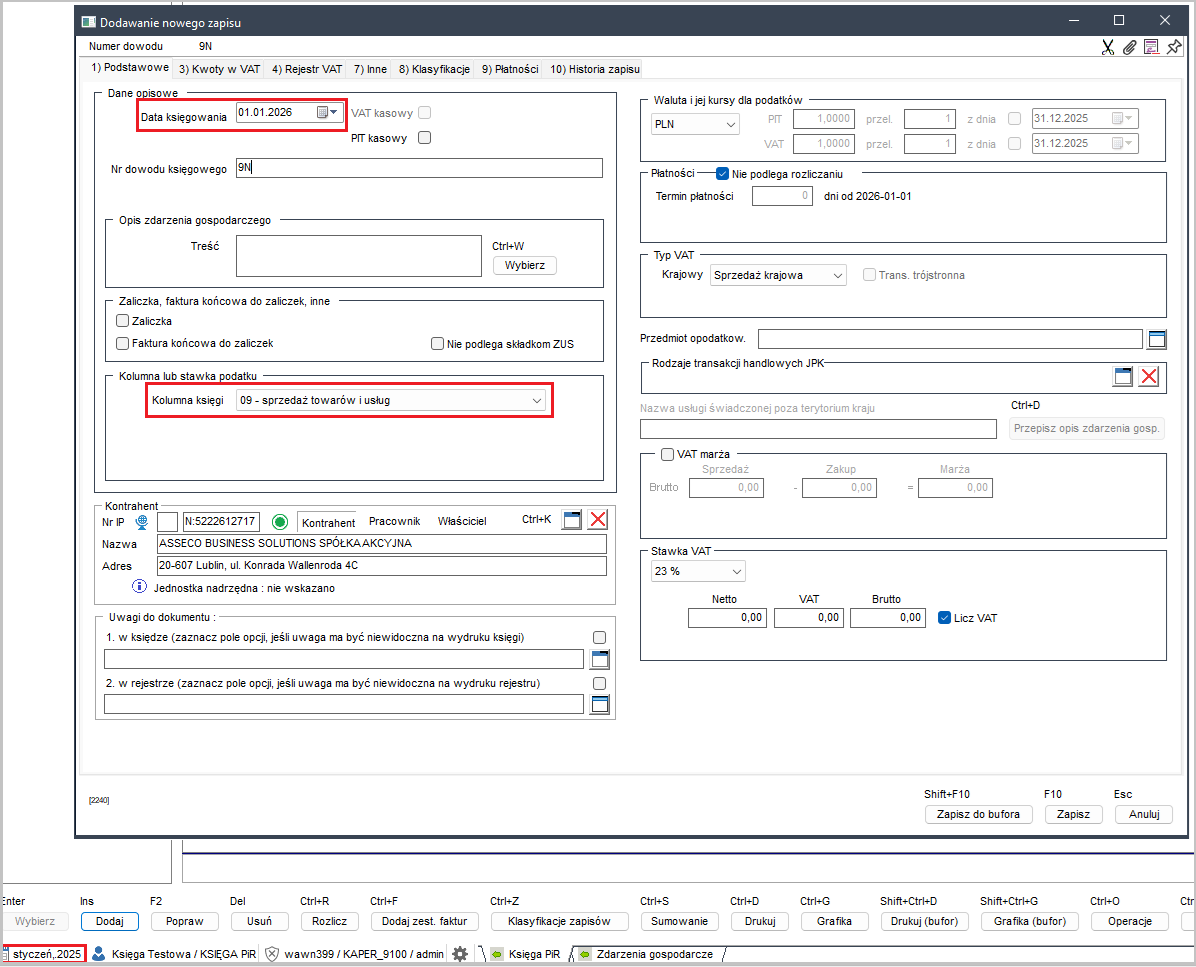Click the gear settings icon in status bar
Image resolution: width=1196 pixels, height=967 pixels.
[460, 954]
